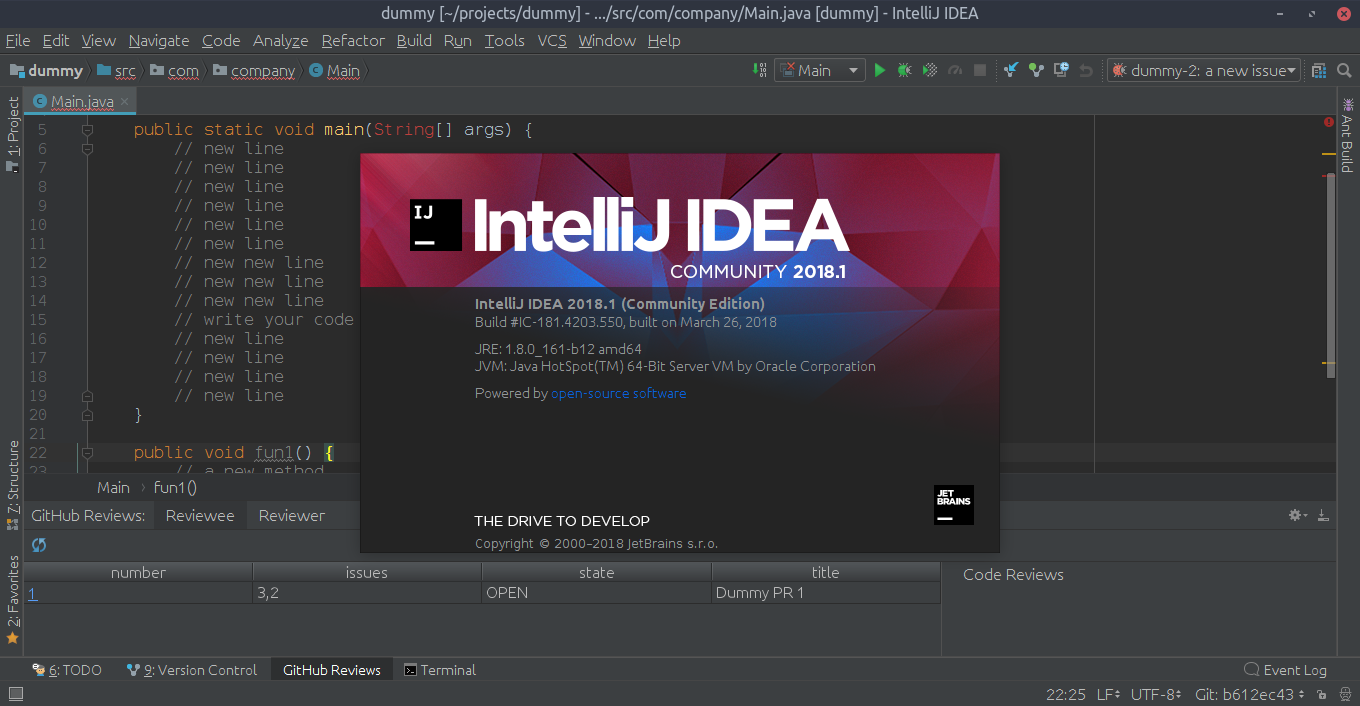Select fun1 in the breadcrumb bar
This screenshot has width=1360, height=706.
(175, 487)
